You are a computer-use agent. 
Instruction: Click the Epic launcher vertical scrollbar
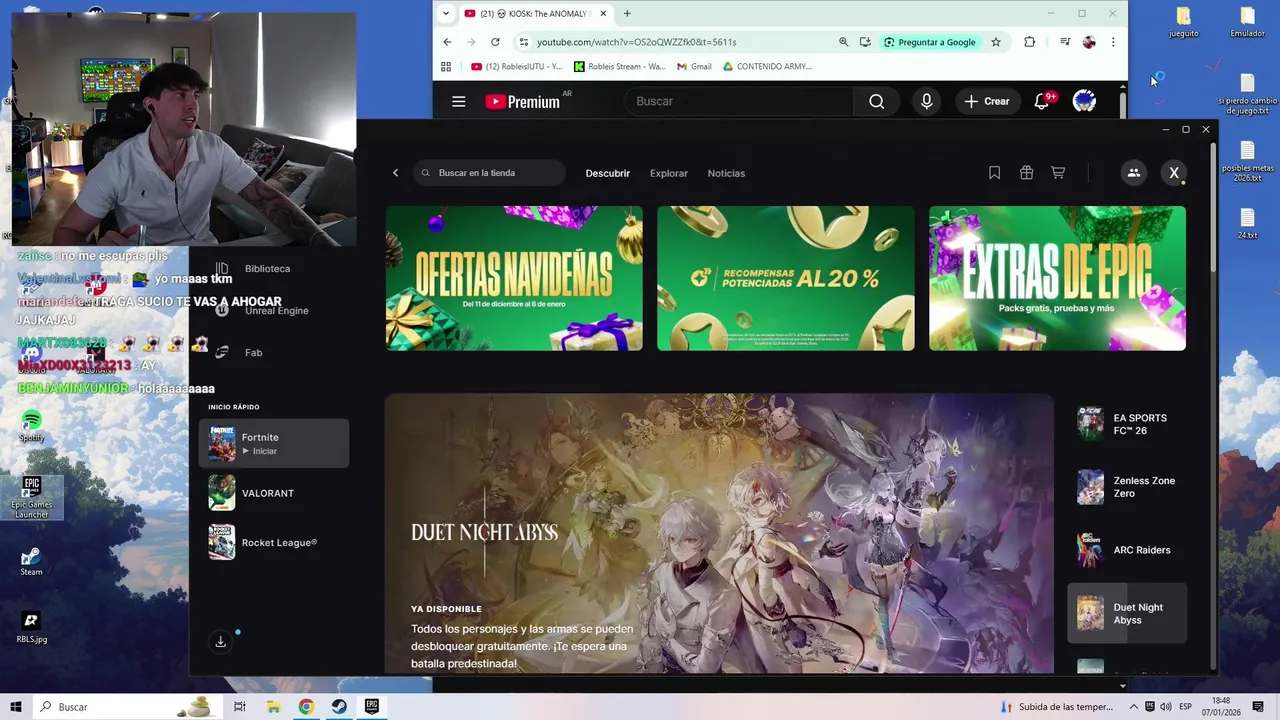(x=1214, y=210)
